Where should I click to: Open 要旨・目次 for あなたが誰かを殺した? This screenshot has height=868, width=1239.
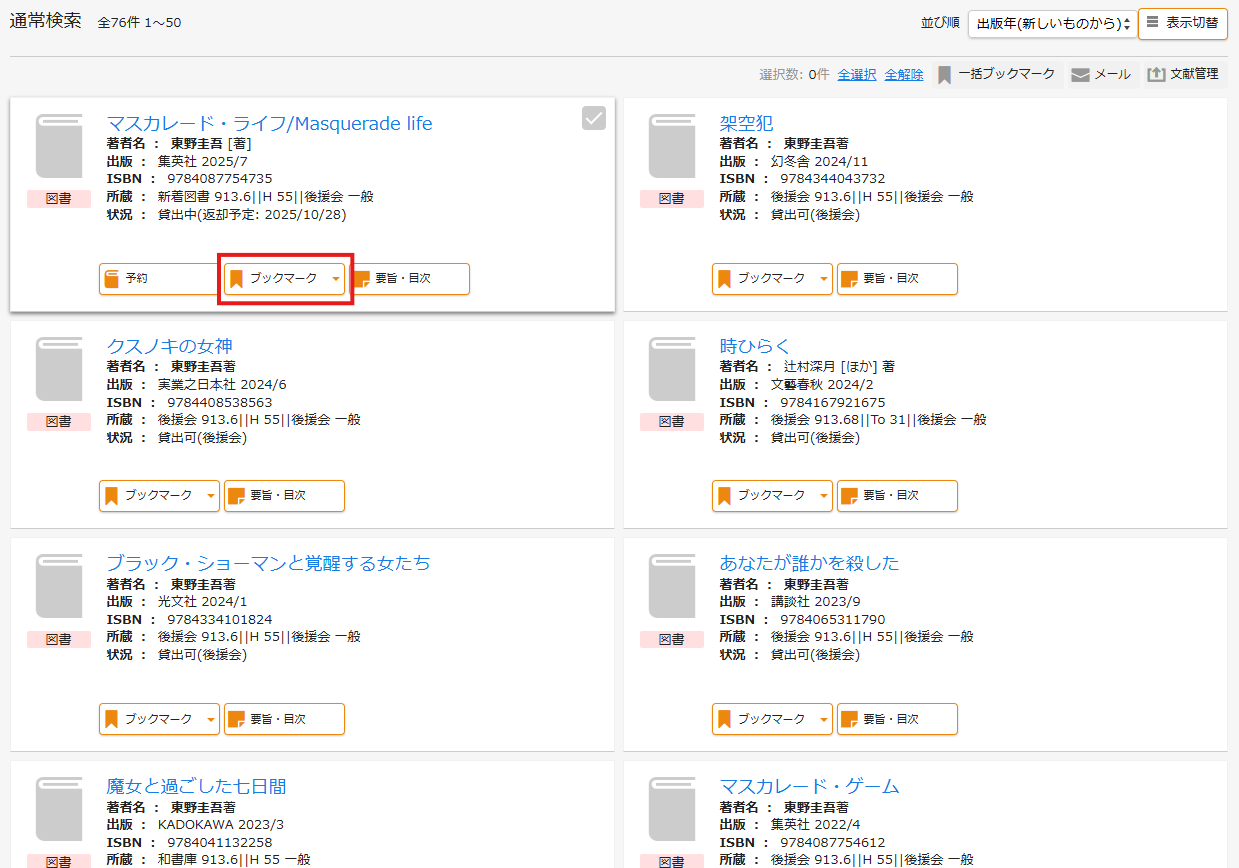pyautogui.click(x=897, y=719)
